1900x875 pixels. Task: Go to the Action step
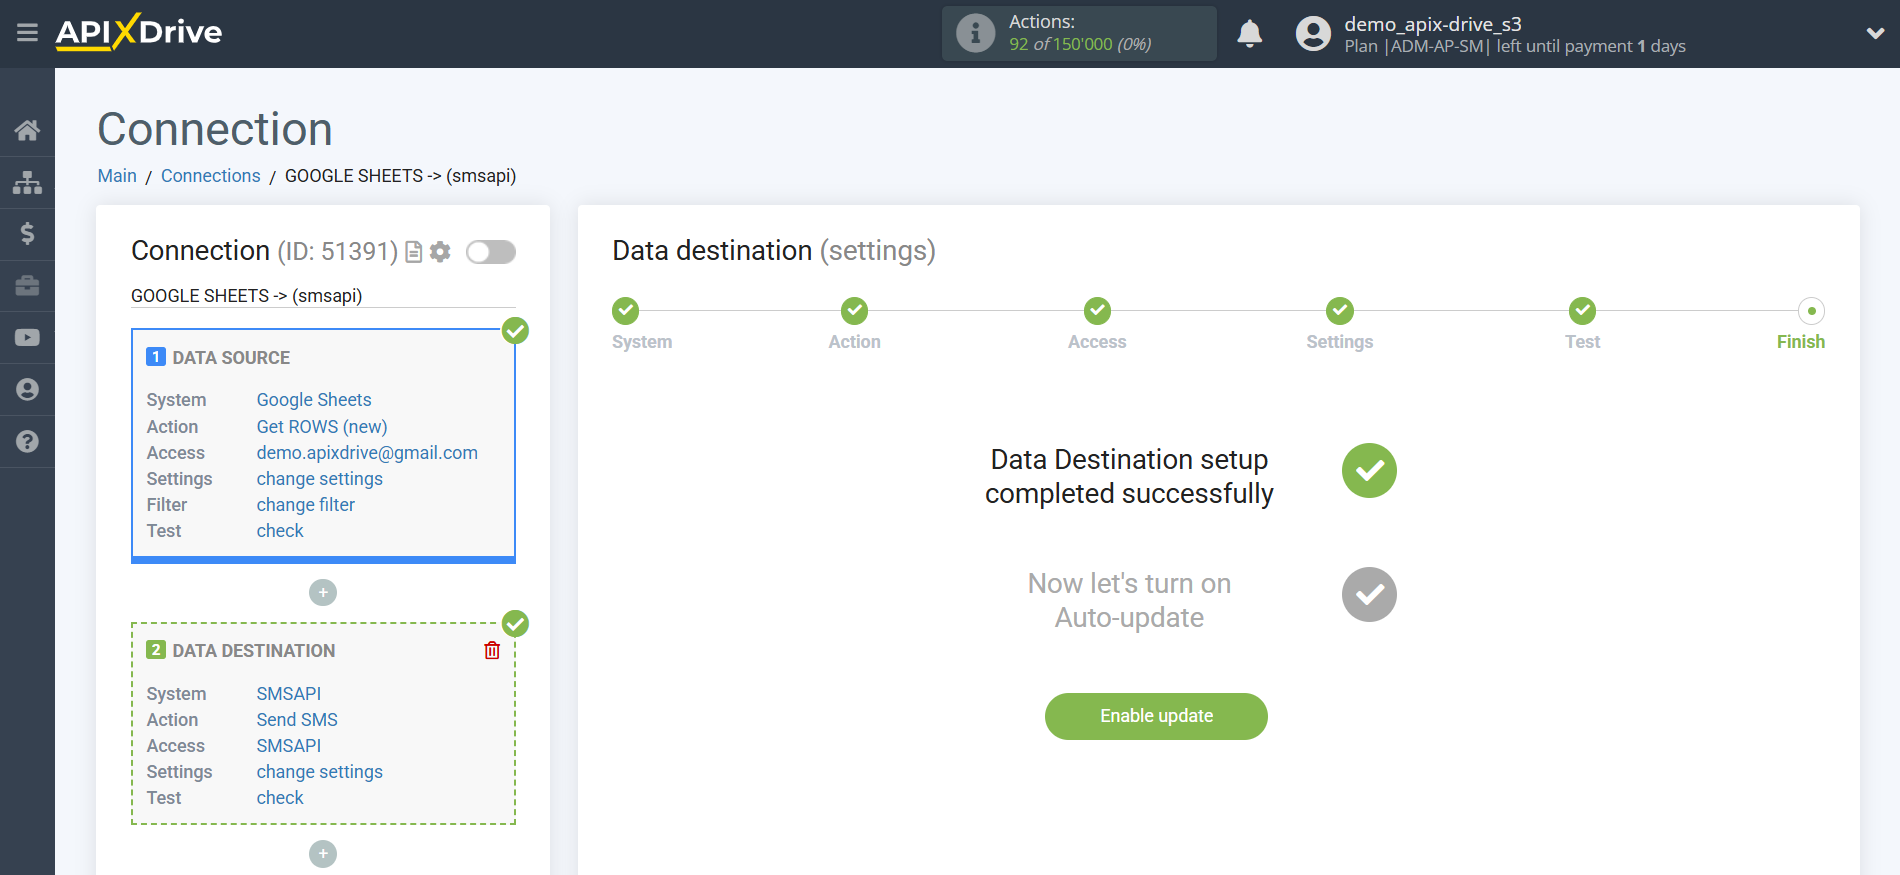[854, 311]
